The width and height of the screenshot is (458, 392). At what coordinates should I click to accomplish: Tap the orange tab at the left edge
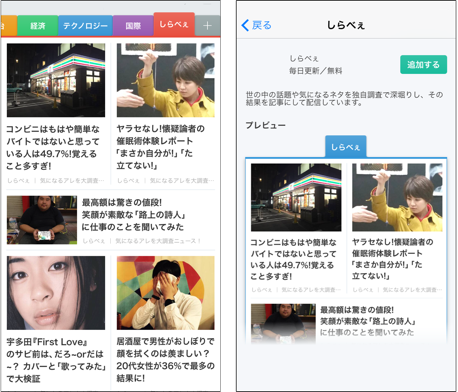coord(9,26)
